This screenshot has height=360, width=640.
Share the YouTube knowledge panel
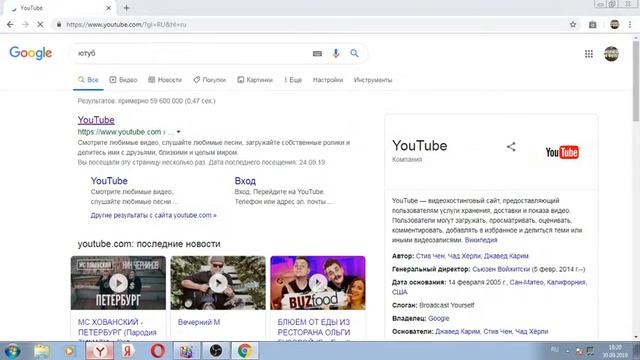coord(511,147)
